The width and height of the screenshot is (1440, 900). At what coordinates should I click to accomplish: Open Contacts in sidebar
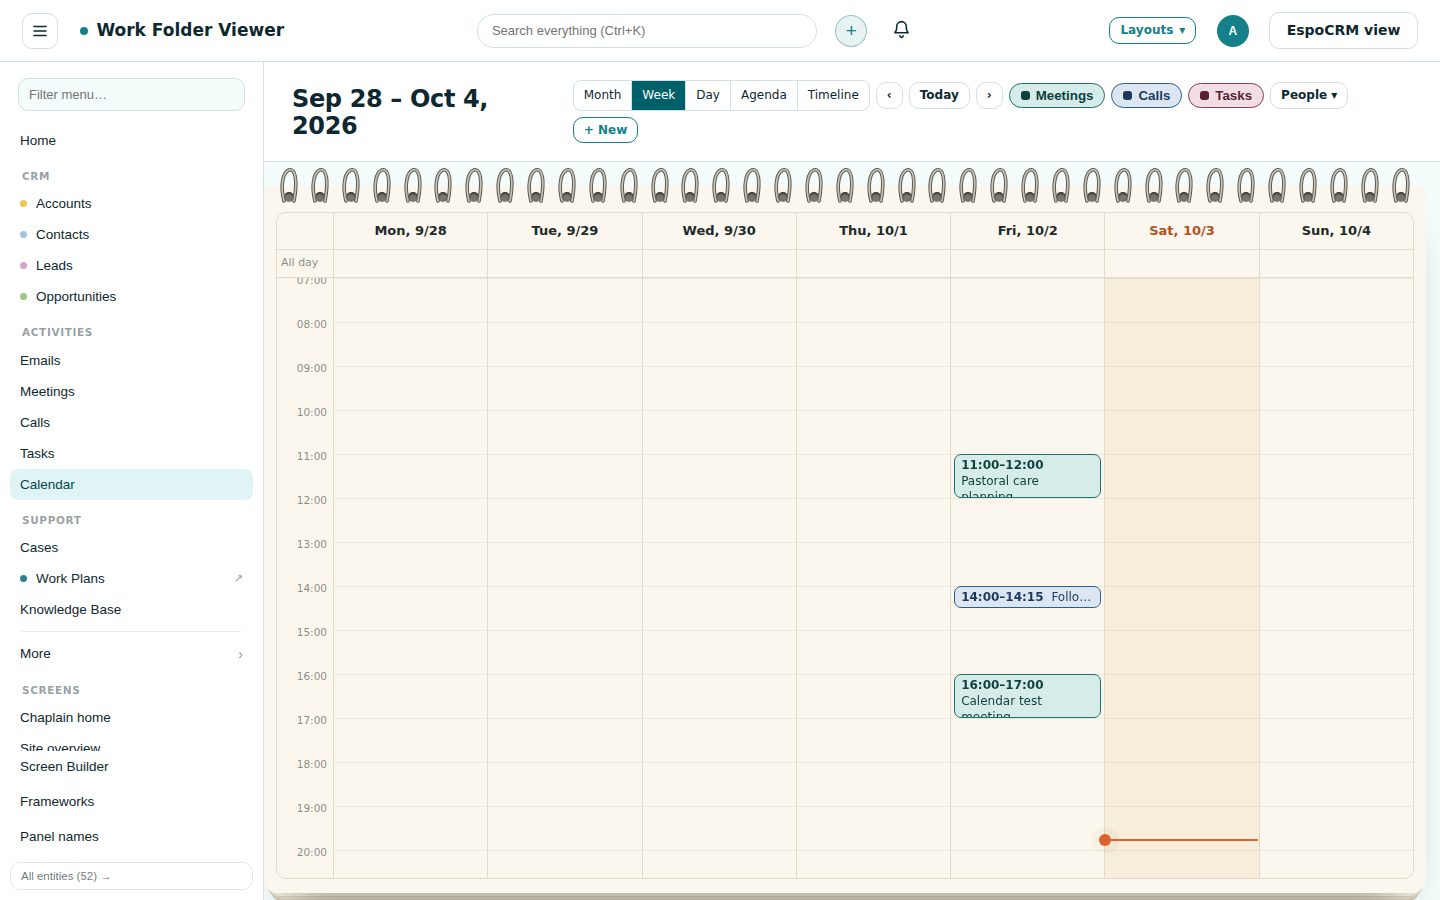coord(131,235)
